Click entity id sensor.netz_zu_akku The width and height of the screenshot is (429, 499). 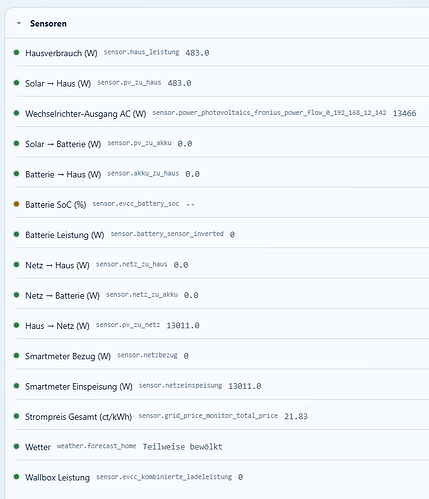(142, 295)
